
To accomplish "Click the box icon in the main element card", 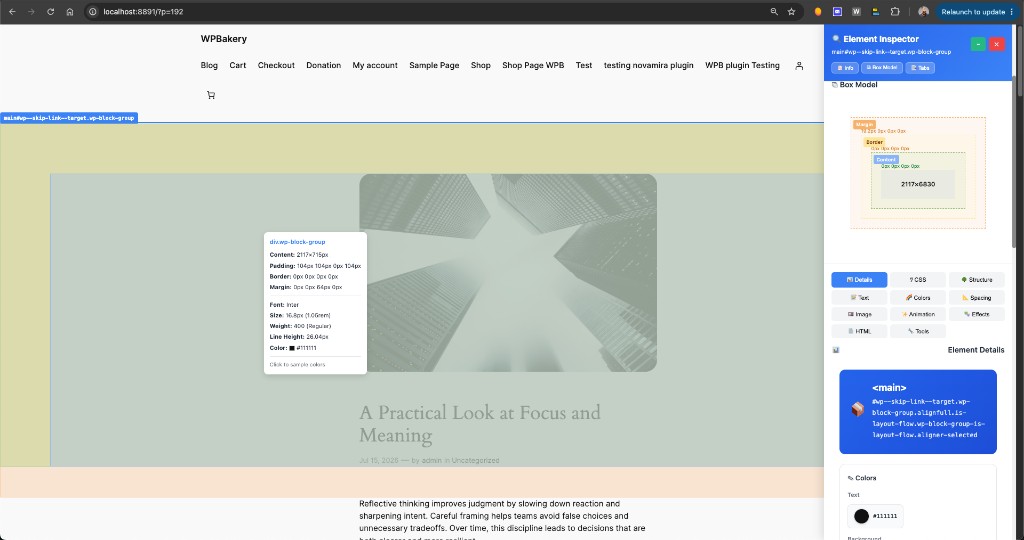I will [857, 409].
